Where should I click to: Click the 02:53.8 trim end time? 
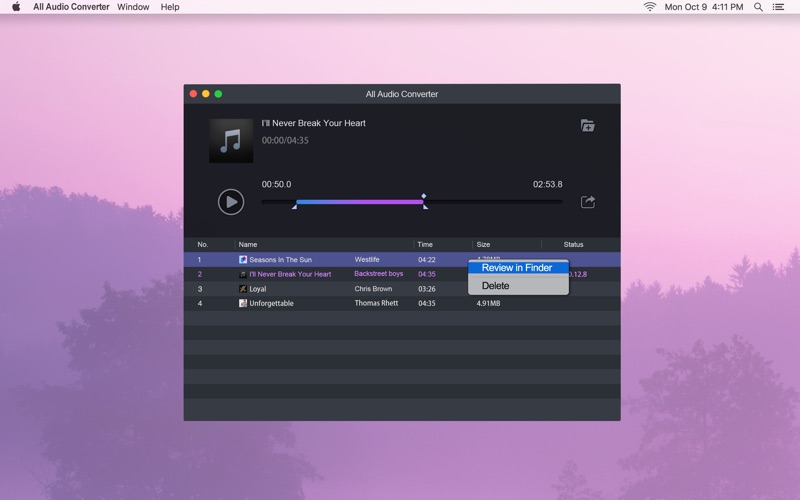pos(547,184)
